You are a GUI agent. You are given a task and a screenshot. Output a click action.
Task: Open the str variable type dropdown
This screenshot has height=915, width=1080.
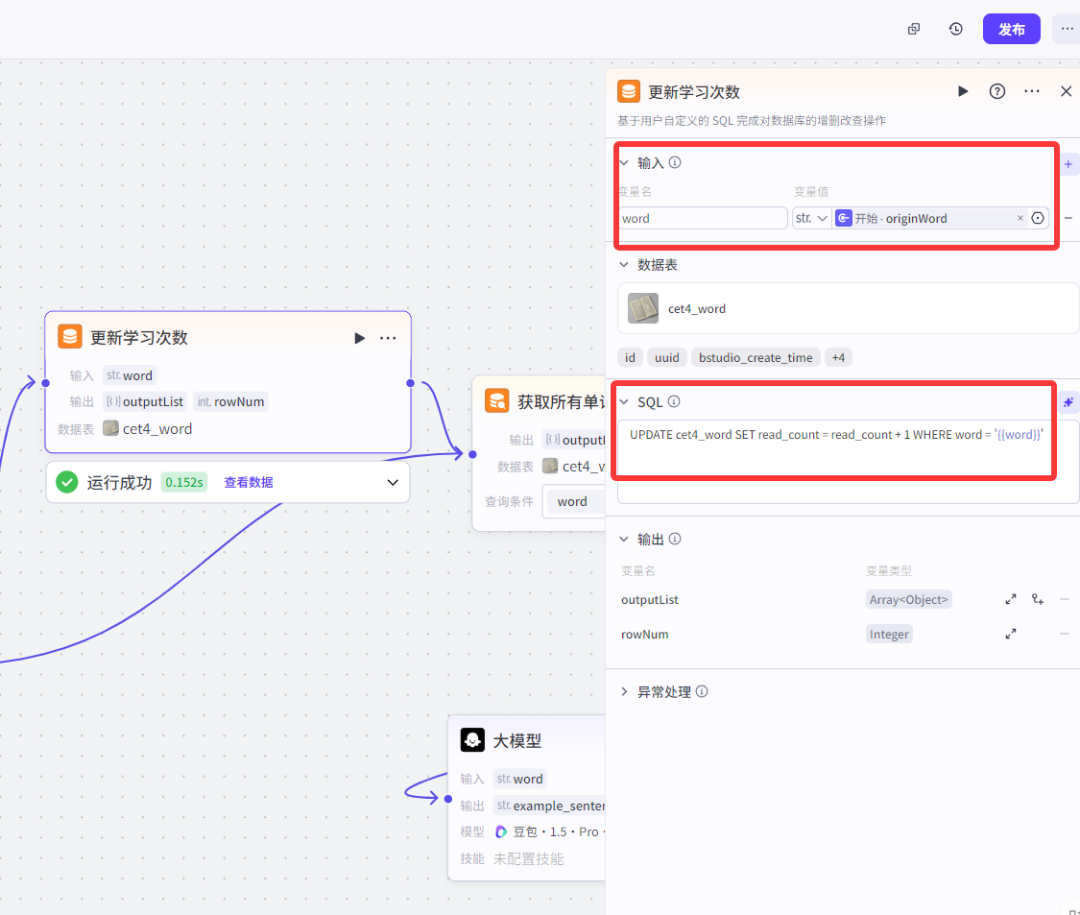click(x=811, y=218)
